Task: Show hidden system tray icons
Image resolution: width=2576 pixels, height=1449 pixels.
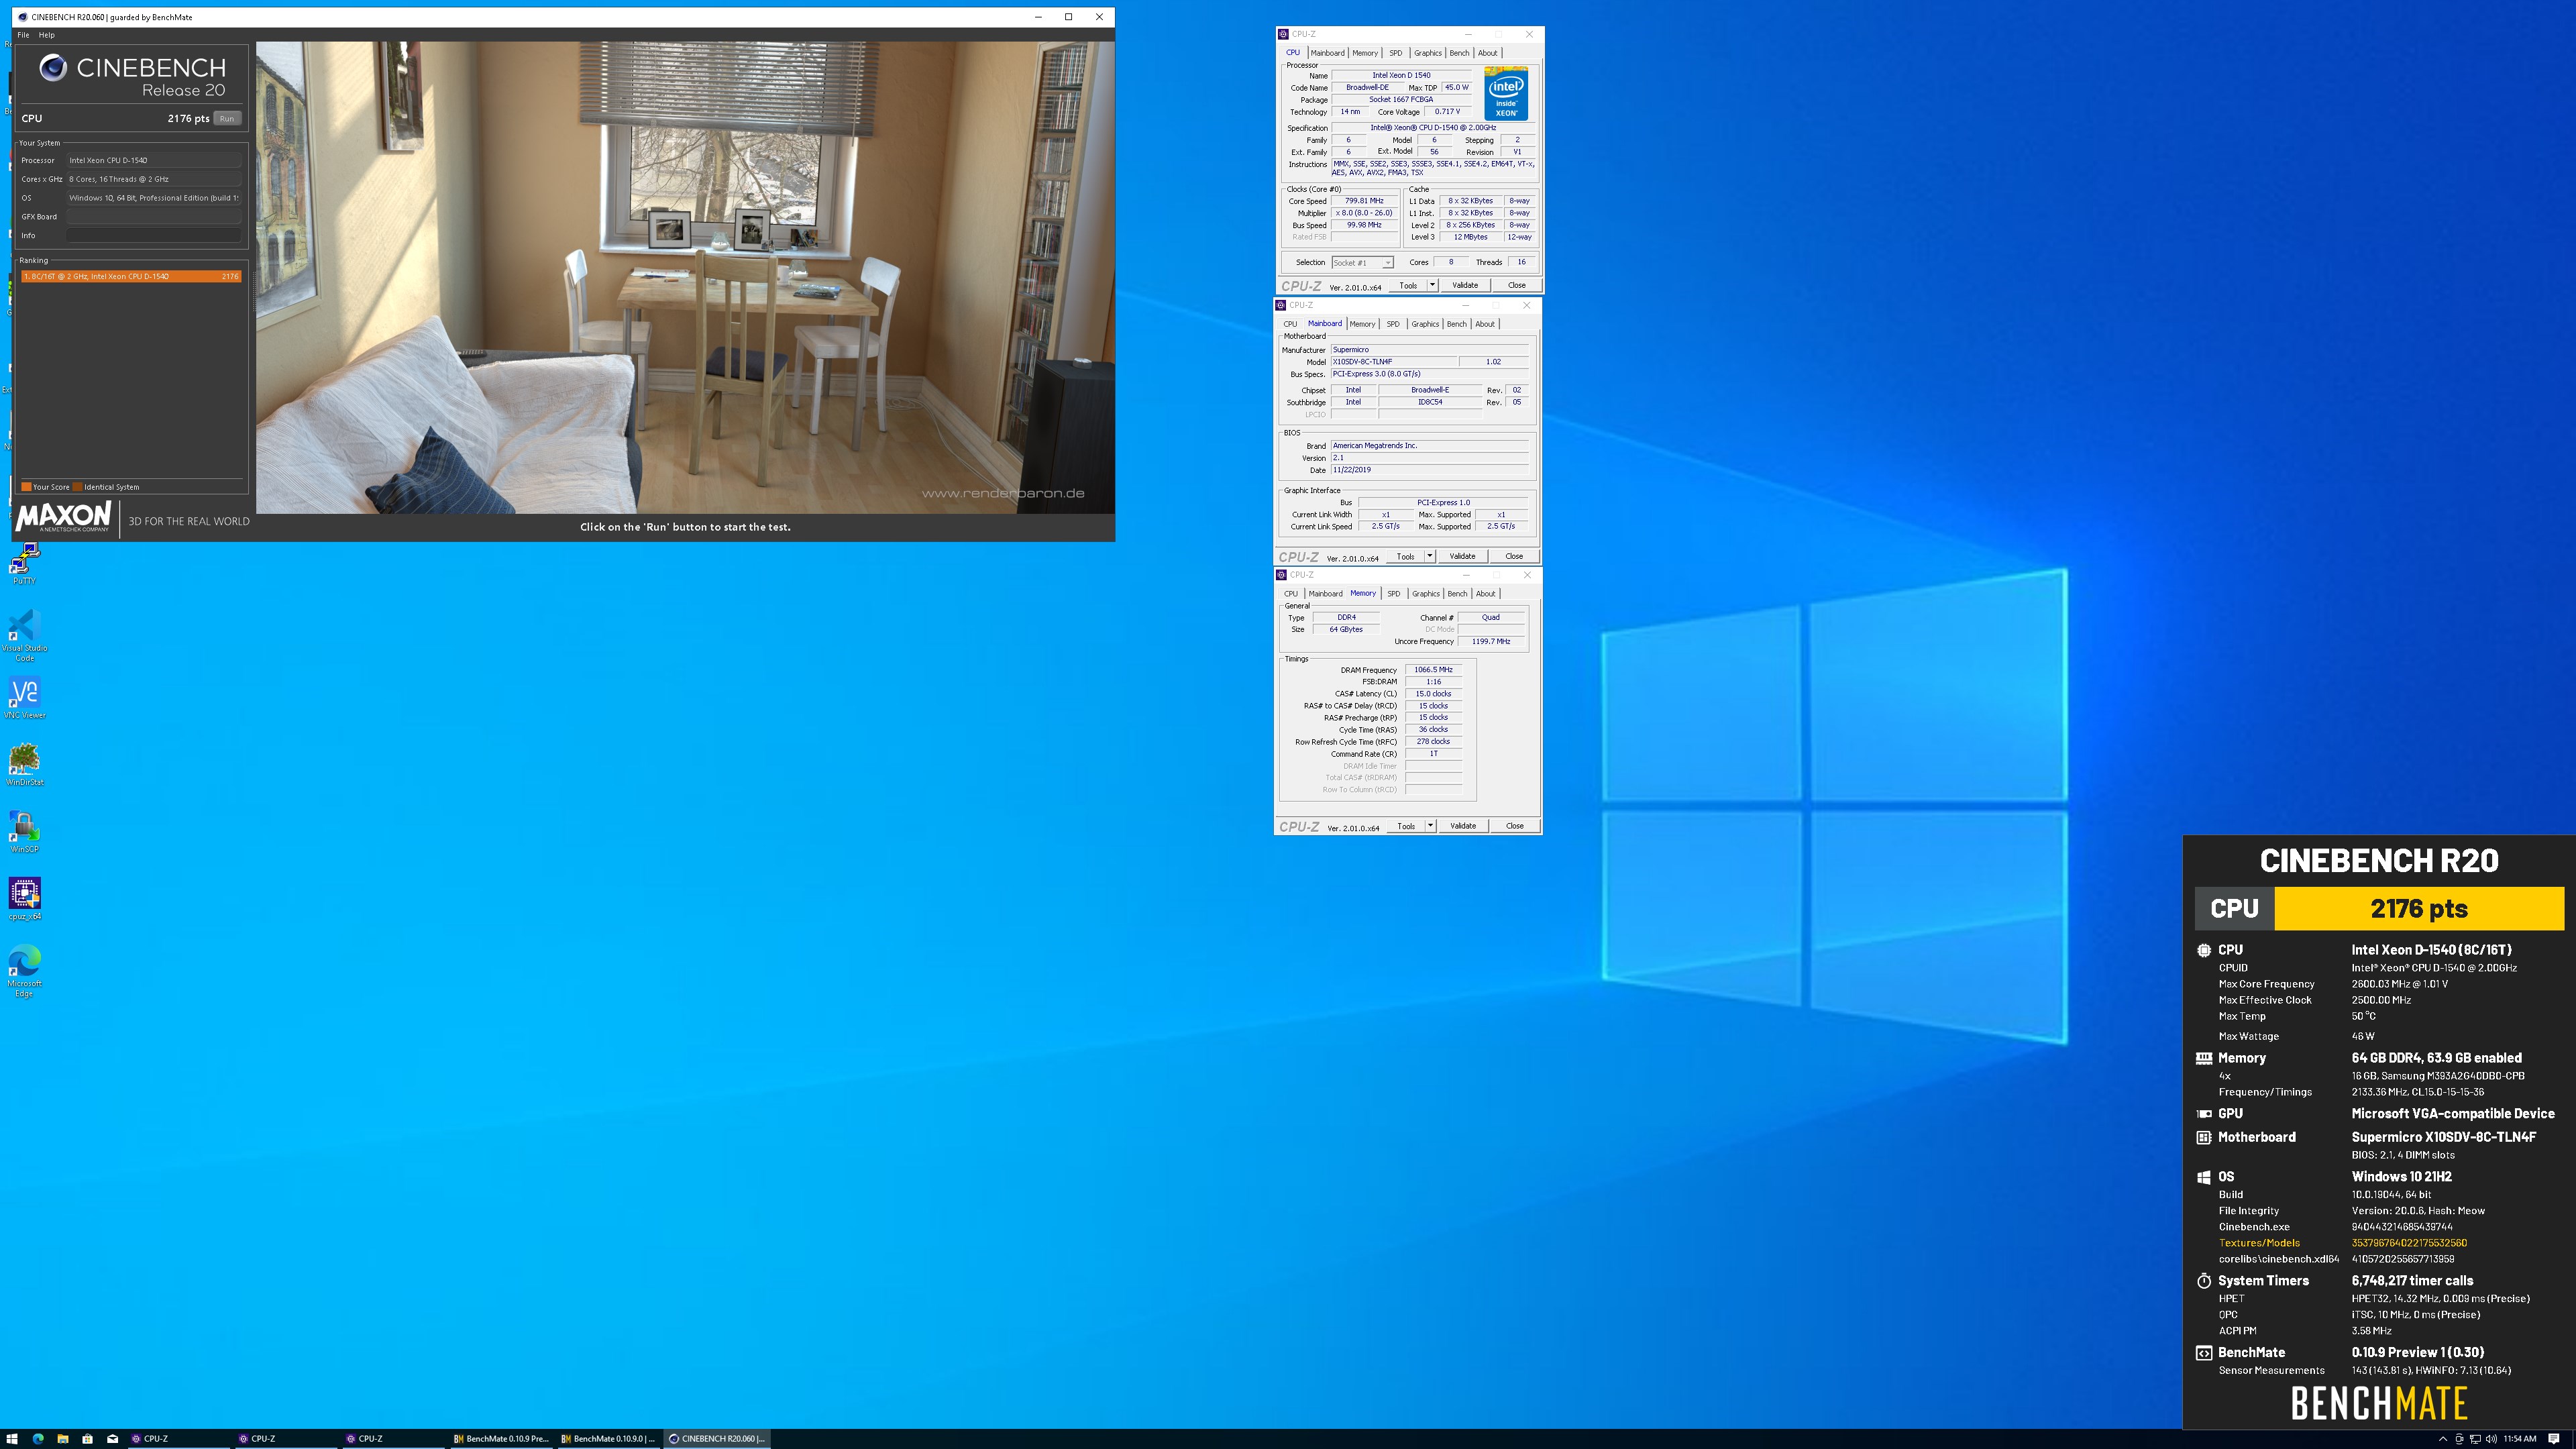Action: click(x=2443, y=1439)
